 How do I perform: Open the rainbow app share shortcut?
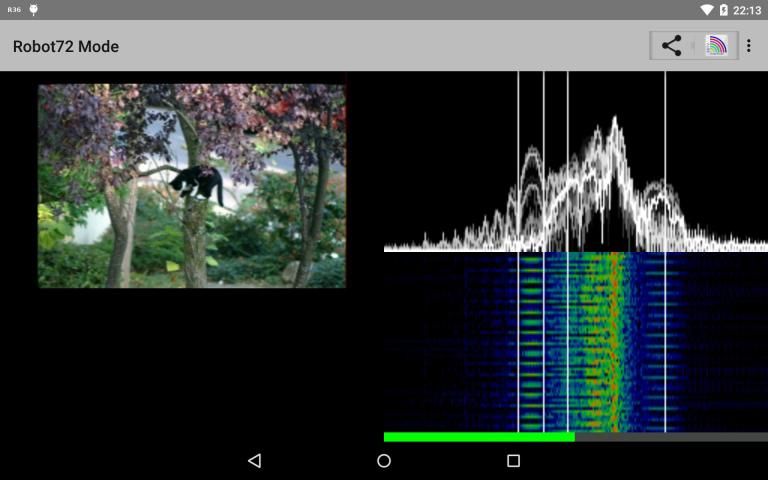coord(716,46)
